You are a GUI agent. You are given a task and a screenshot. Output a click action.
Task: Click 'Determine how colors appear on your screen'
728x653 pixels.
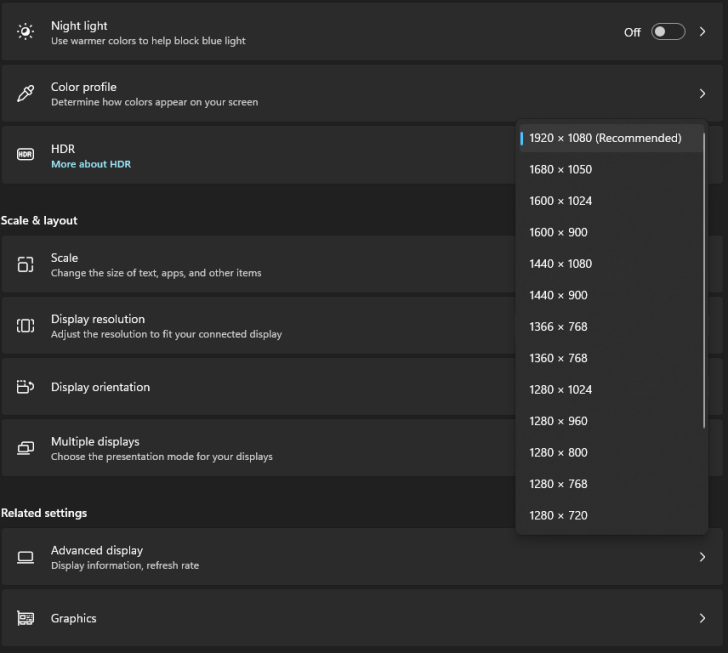point(155,102)
